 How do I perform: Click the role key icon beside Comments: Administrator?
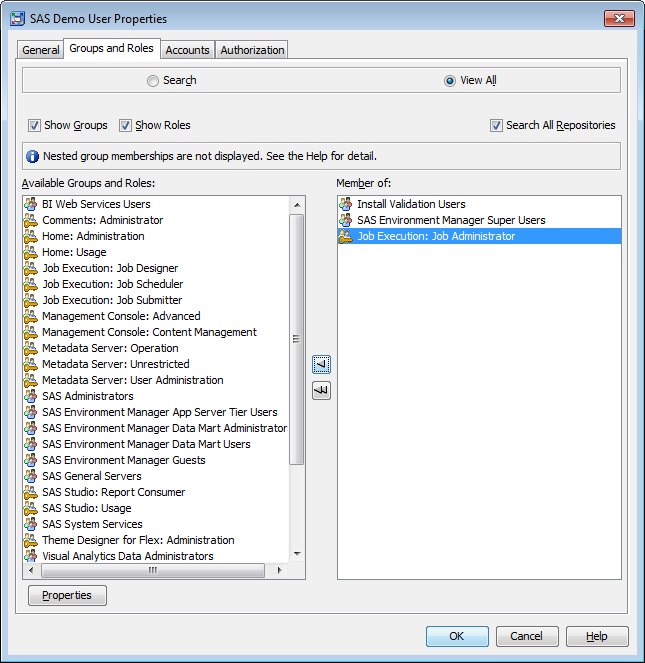pyautogui.click(x=31, y=220)
